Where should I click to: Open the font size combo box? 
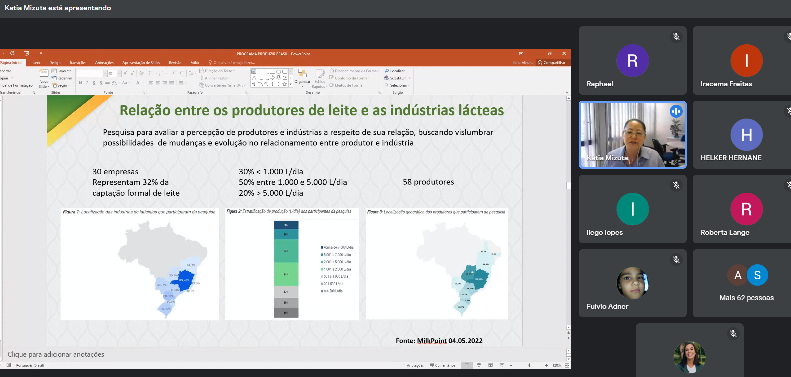[x=115, y=74]
